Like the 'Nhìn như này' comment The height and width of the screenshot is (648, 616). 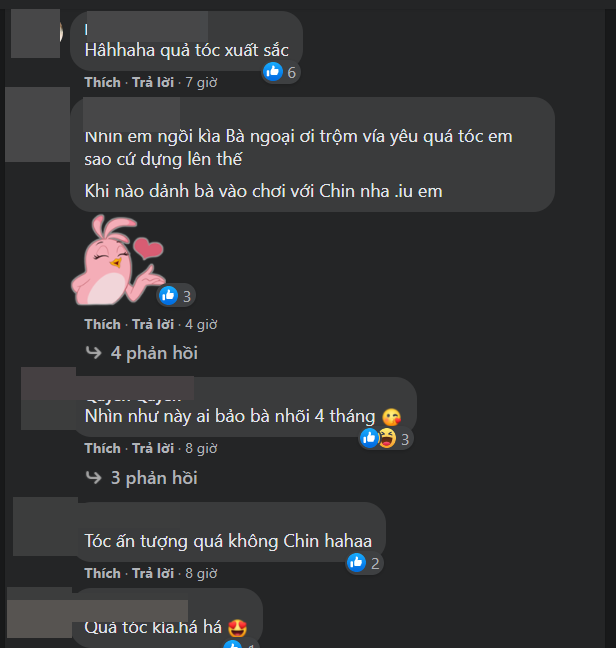pos(102,448)
